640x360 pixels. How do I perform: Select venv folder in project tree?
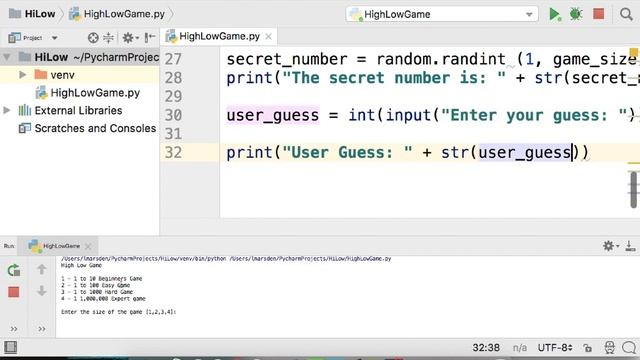[54, 75]
